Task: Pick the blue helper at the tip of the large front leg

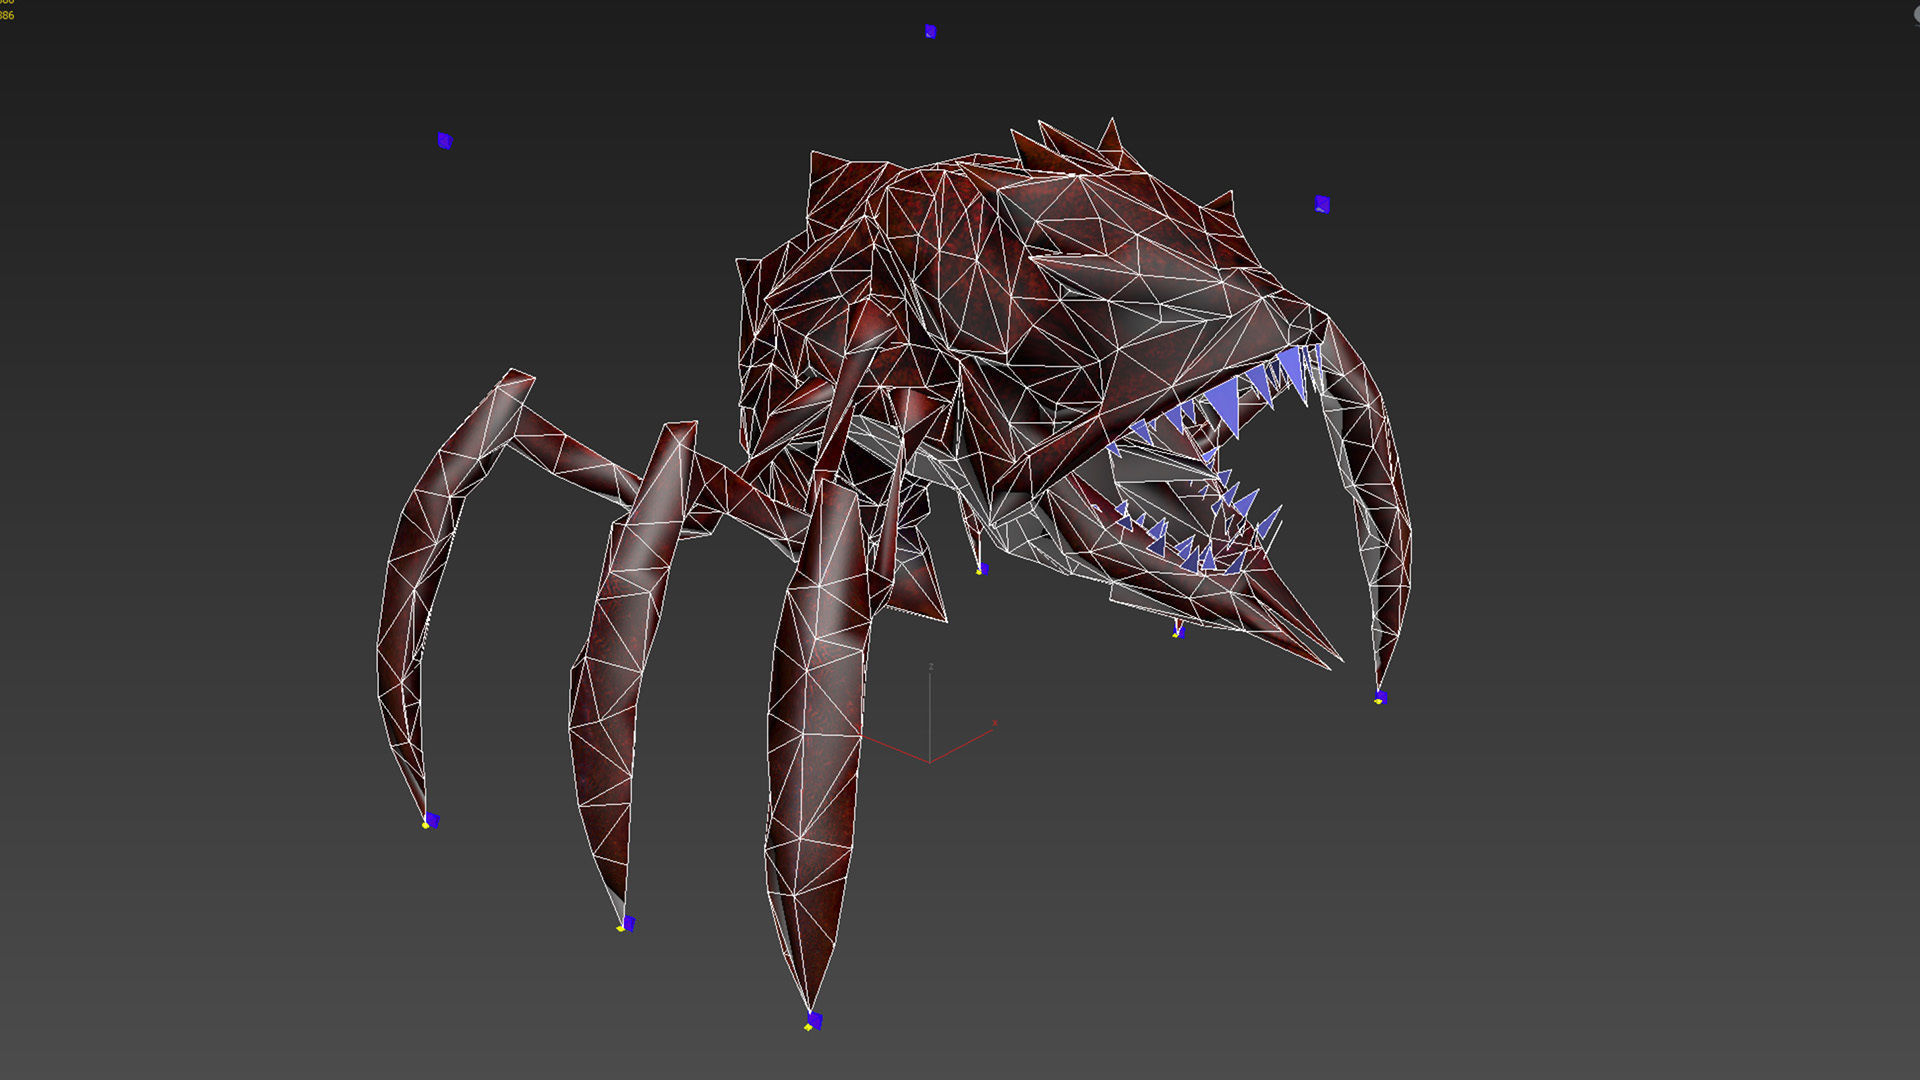Action: coord(813,1021)
